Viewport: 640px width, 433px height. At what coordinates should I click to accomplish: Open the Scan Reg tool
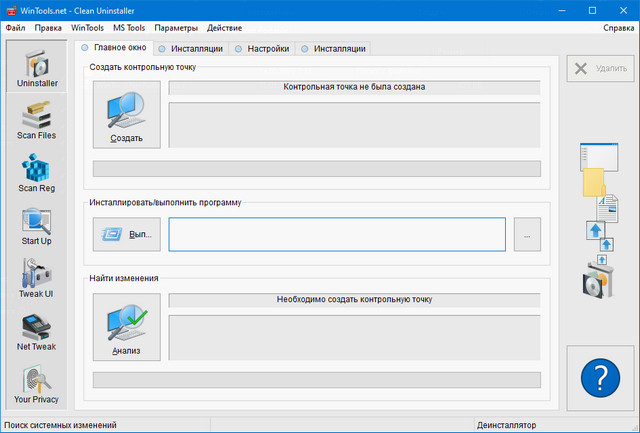click(36, 173)
